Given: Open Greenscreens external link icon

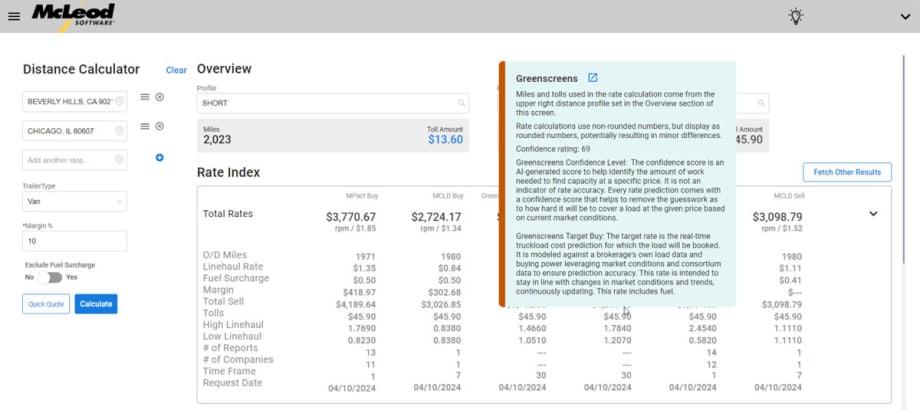Looking at the screenshot, I should pyautogui.click(x=593, y=77).
